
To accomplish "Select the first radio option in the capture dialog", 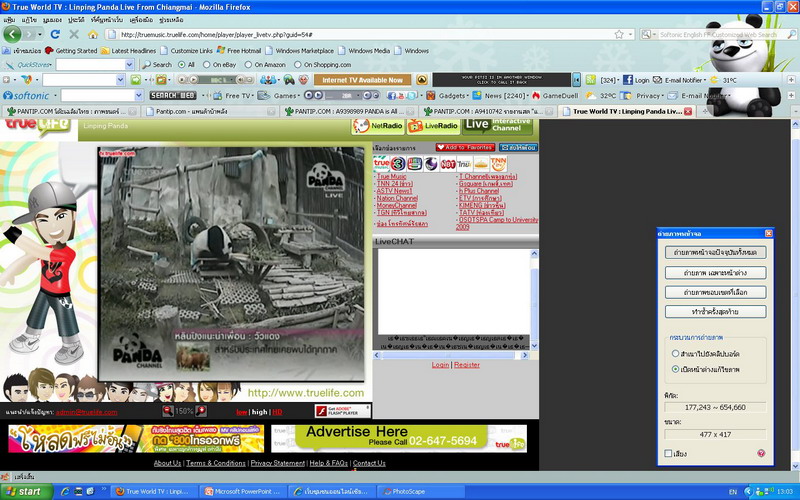I will coord(675,354).
